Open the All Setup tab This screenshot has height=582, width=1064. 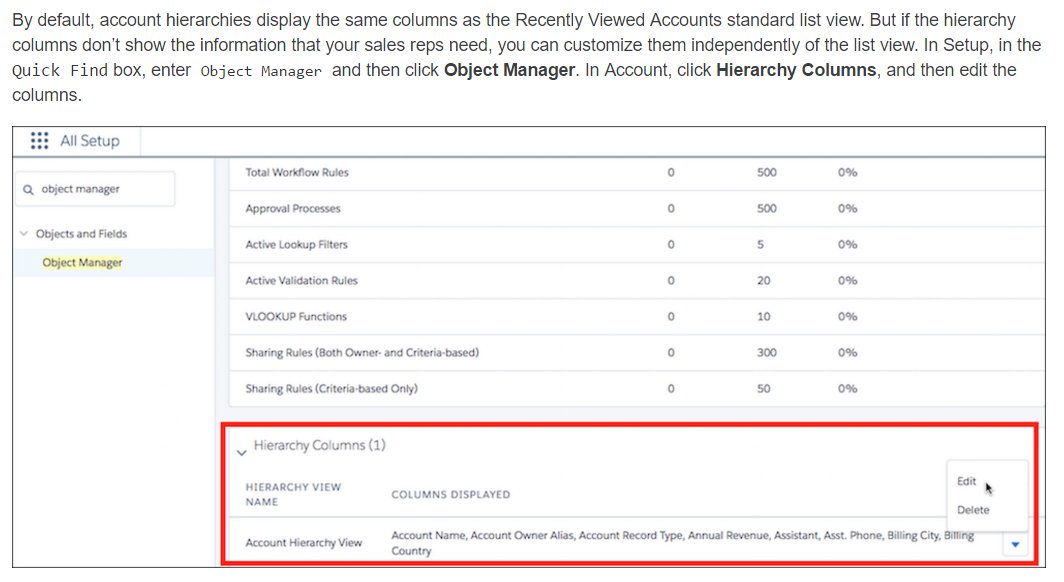click(90, 140)
